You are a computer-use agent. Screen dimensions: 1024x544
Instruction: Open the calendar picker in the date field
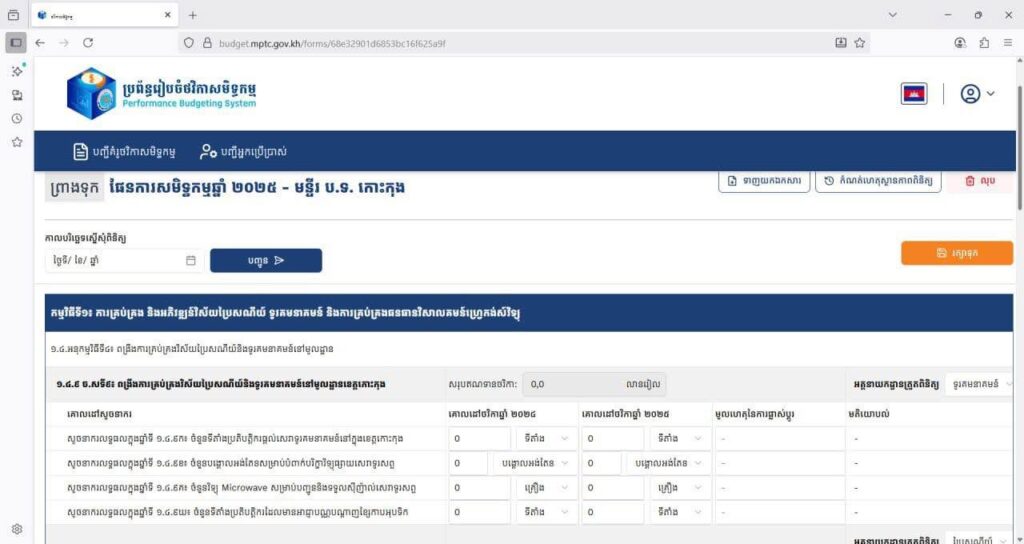(191, 261)
